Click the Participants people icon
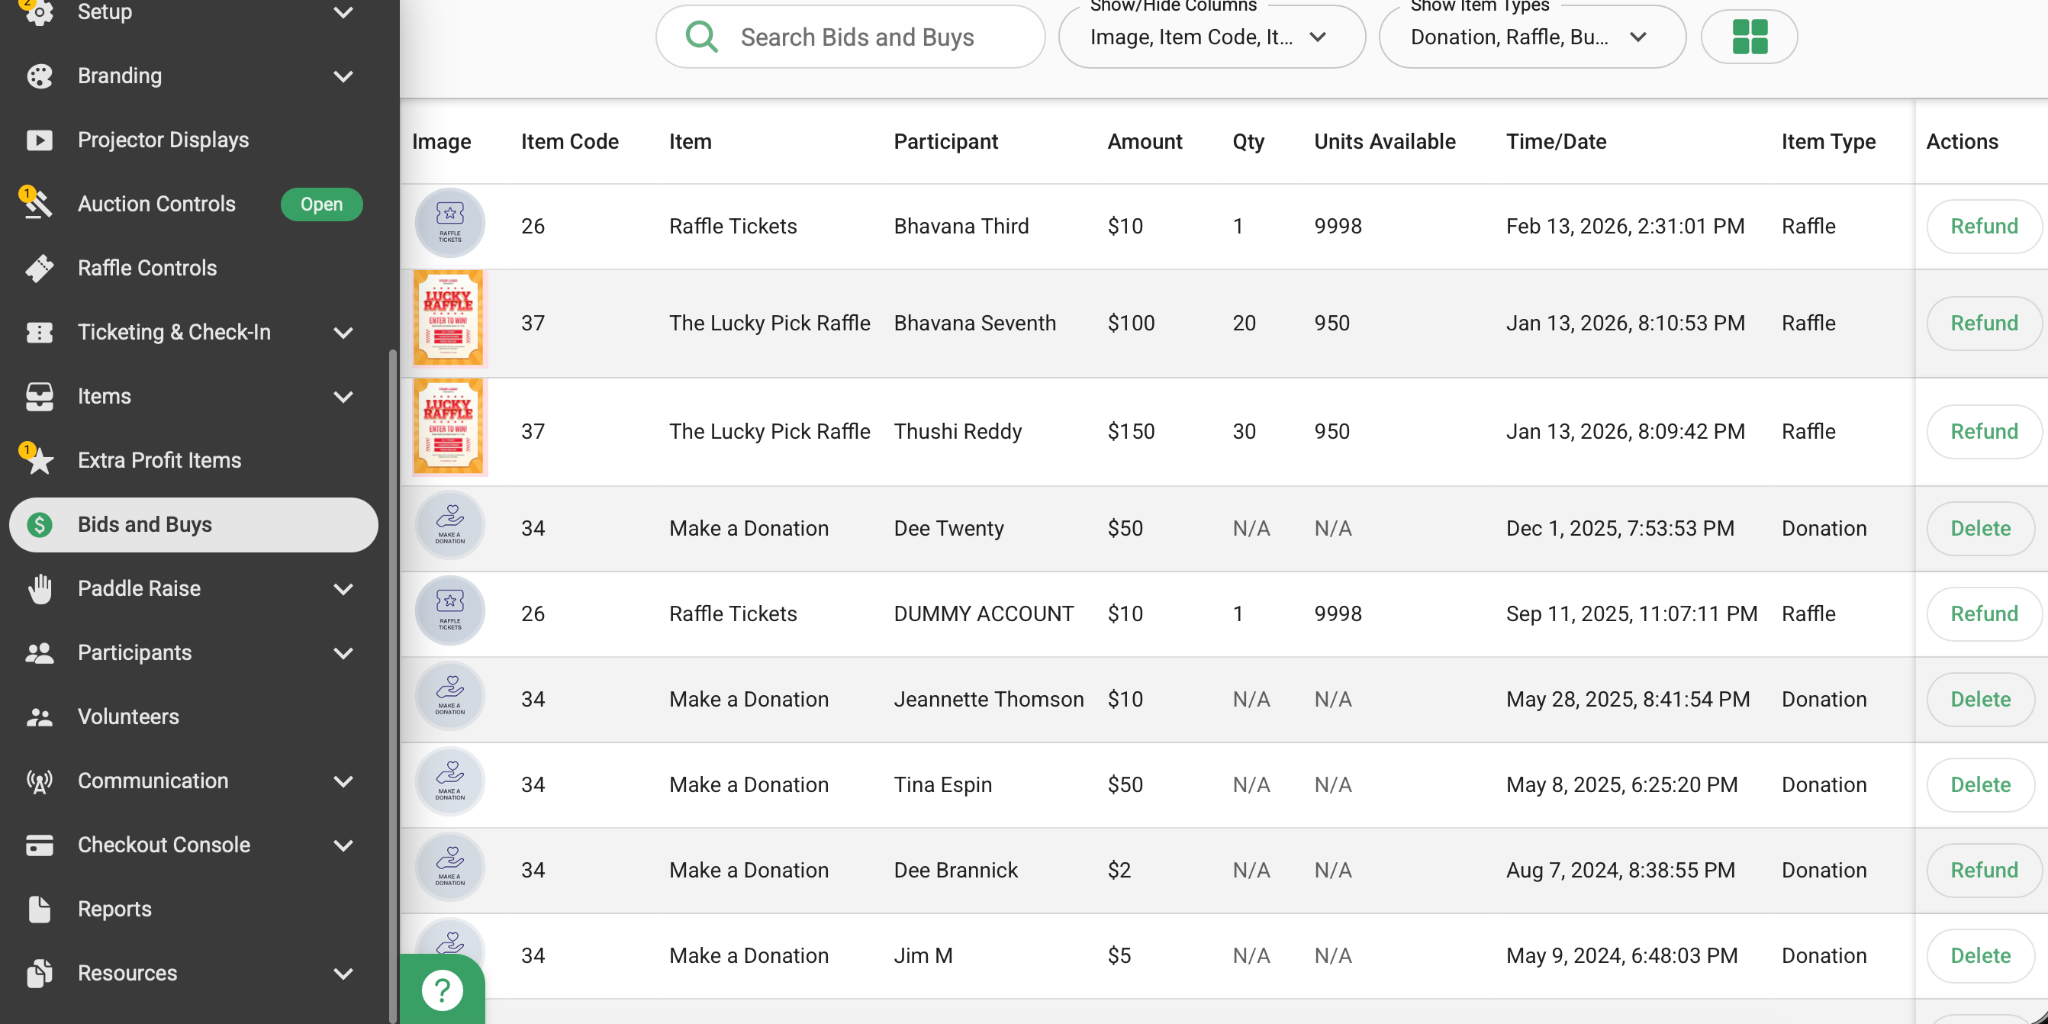The image size is (2048, 1024). pyautogui.click(x=39, y=652)
